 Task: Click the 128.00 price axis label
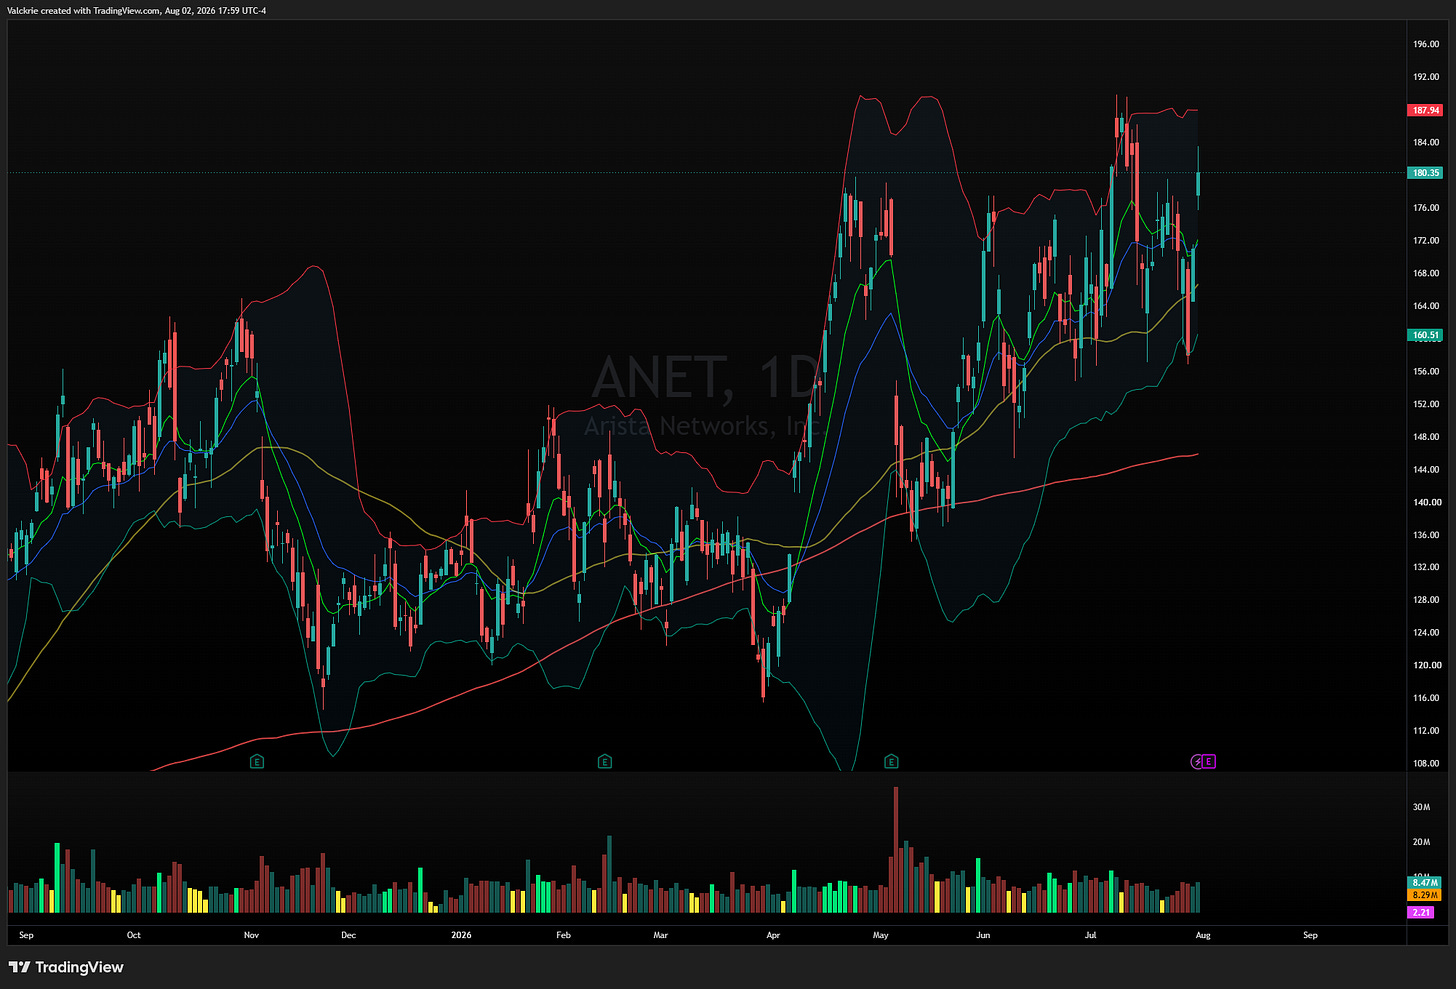click(1426, 600)
